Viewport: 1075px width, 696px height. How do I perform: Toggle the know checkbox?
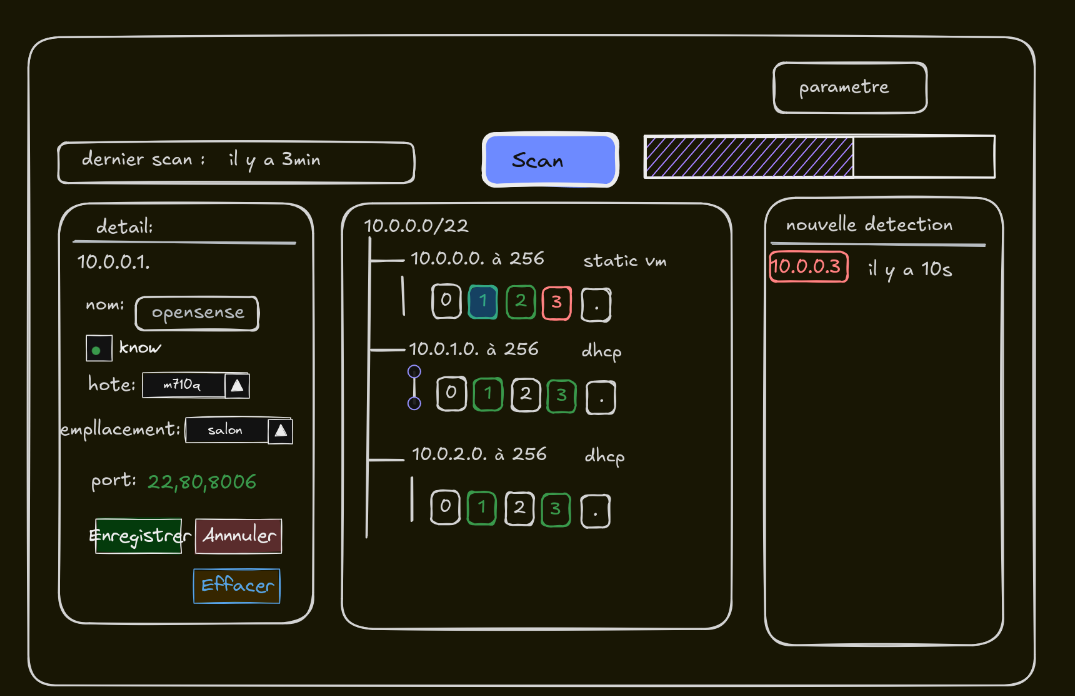(98, 349)
